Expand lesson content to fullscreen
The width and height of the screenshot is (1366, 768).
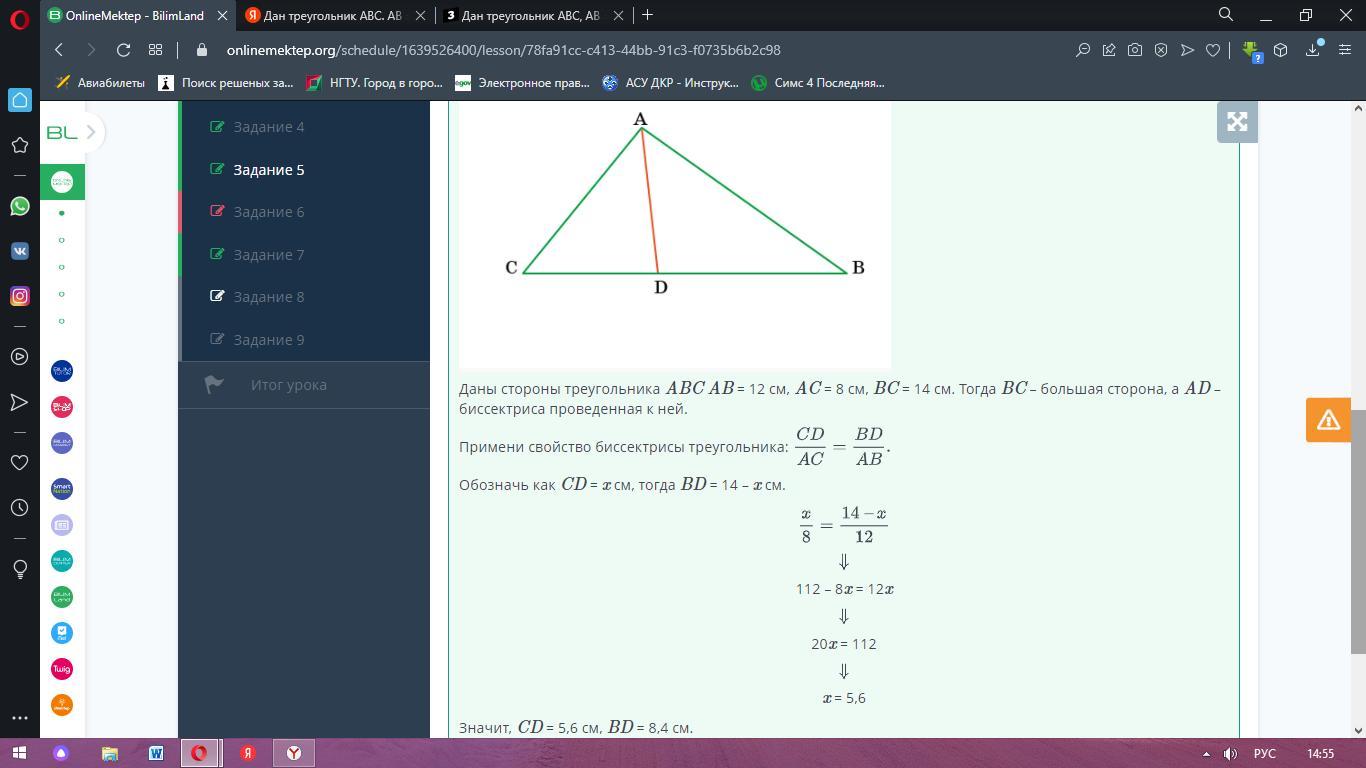coord(1237,122)
